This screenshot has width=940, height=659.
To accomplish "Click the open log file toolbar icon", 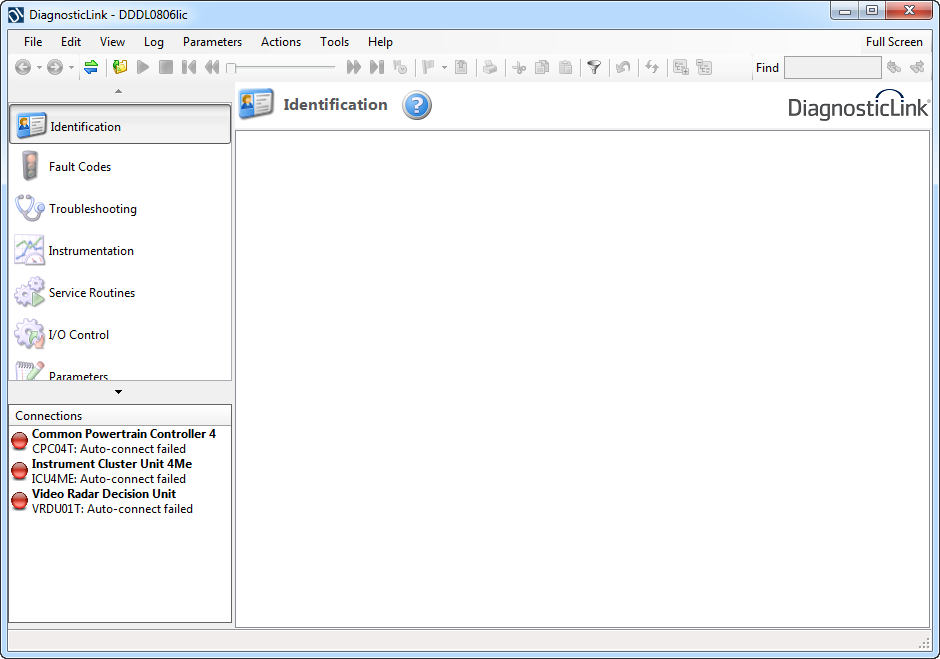I will [120, 67].
